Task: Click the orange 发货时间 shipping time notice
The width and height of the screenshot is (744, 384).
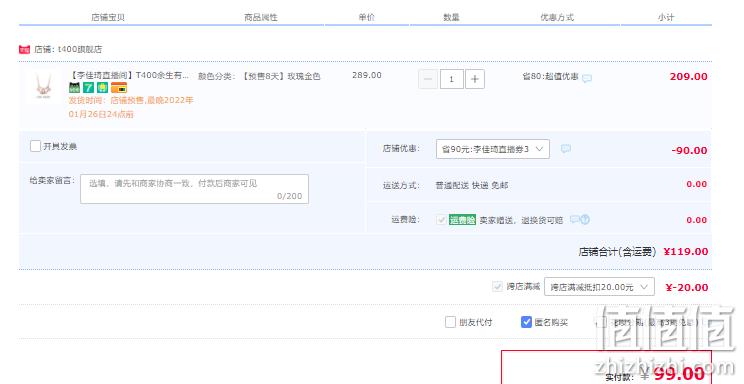Action: pyautogui.click(x=131, y=107)
